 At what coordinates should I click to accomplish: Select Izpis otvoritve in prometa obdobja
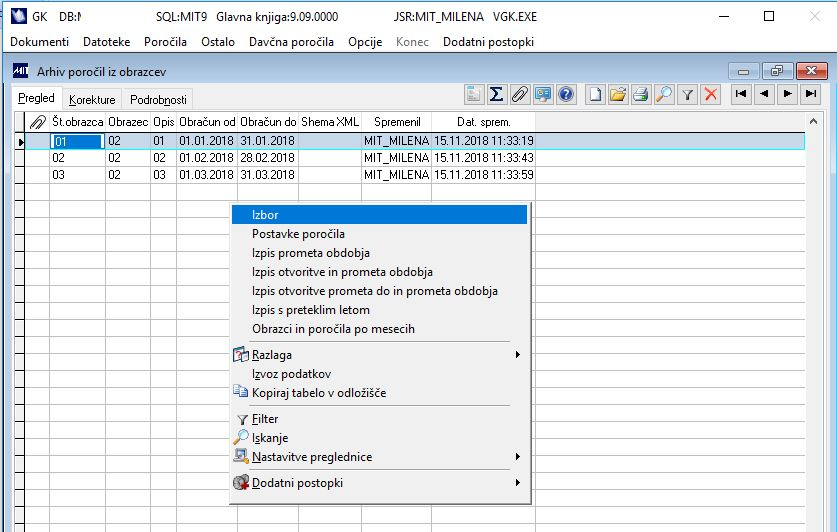point(380,272)
